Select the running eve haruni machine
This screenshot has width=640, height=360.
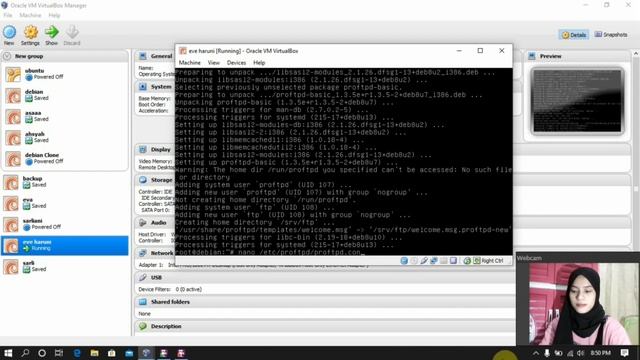pos(65,246)
